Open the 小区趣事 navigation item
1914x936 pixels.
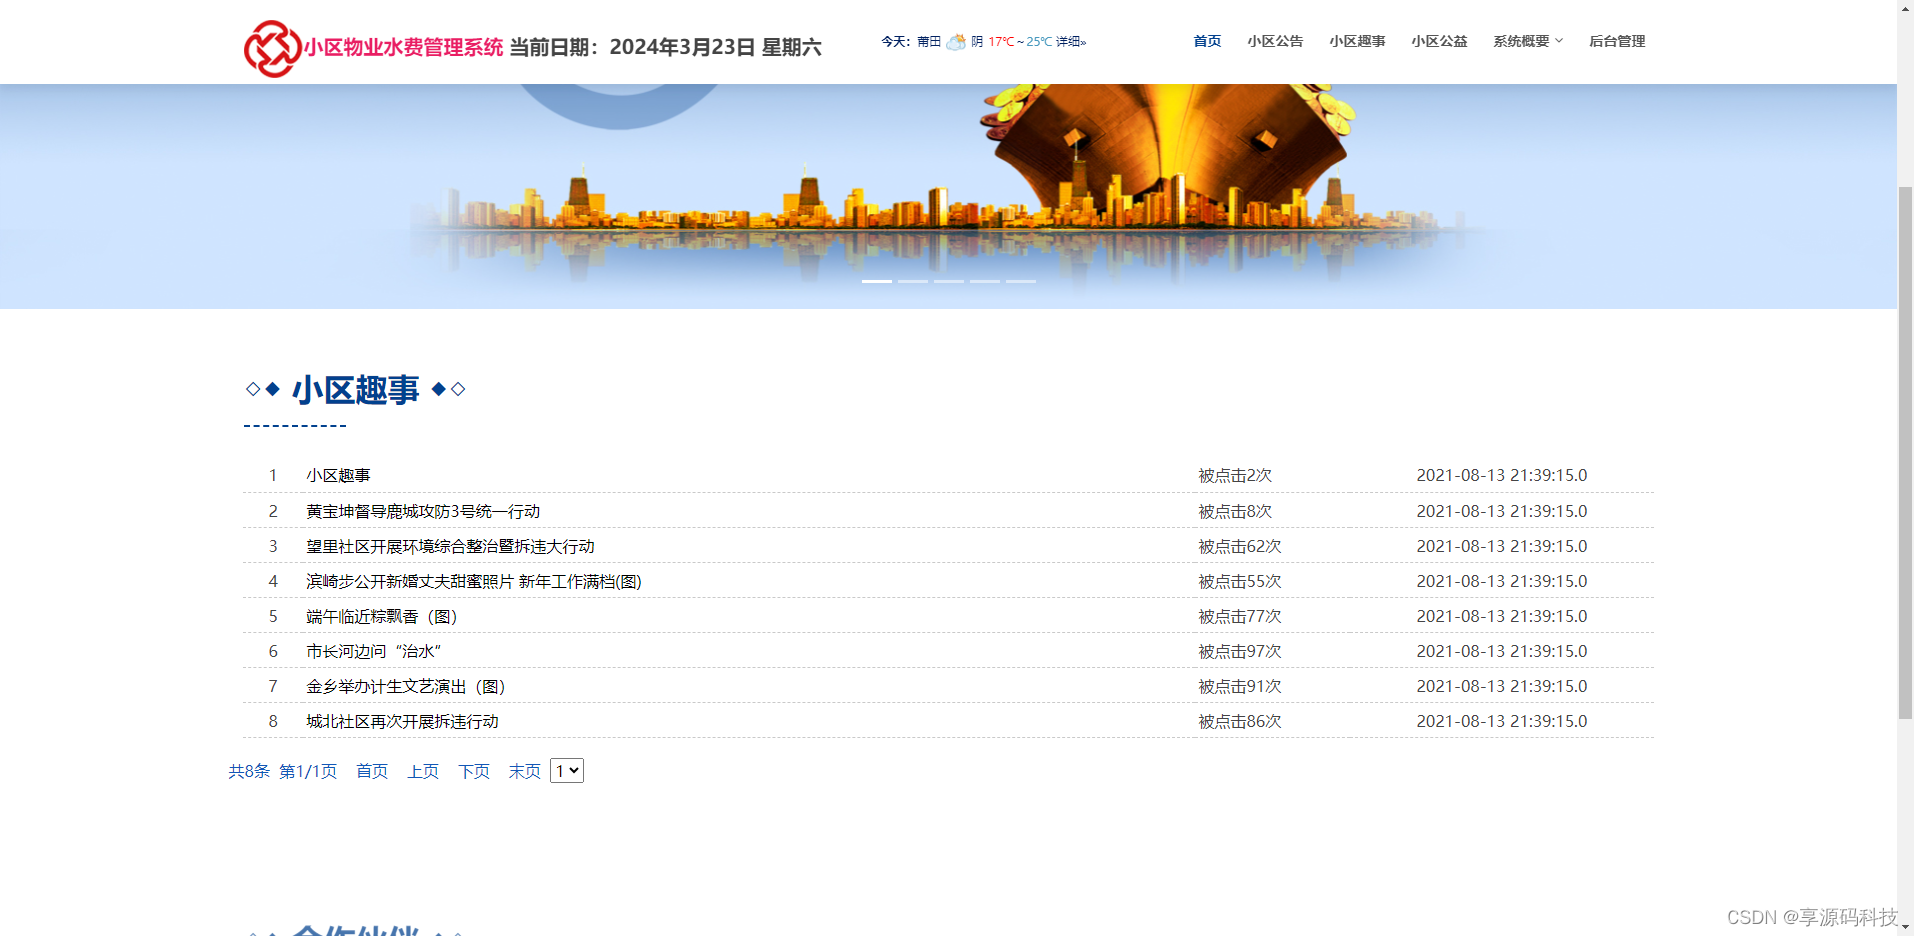pos(1357,41)
